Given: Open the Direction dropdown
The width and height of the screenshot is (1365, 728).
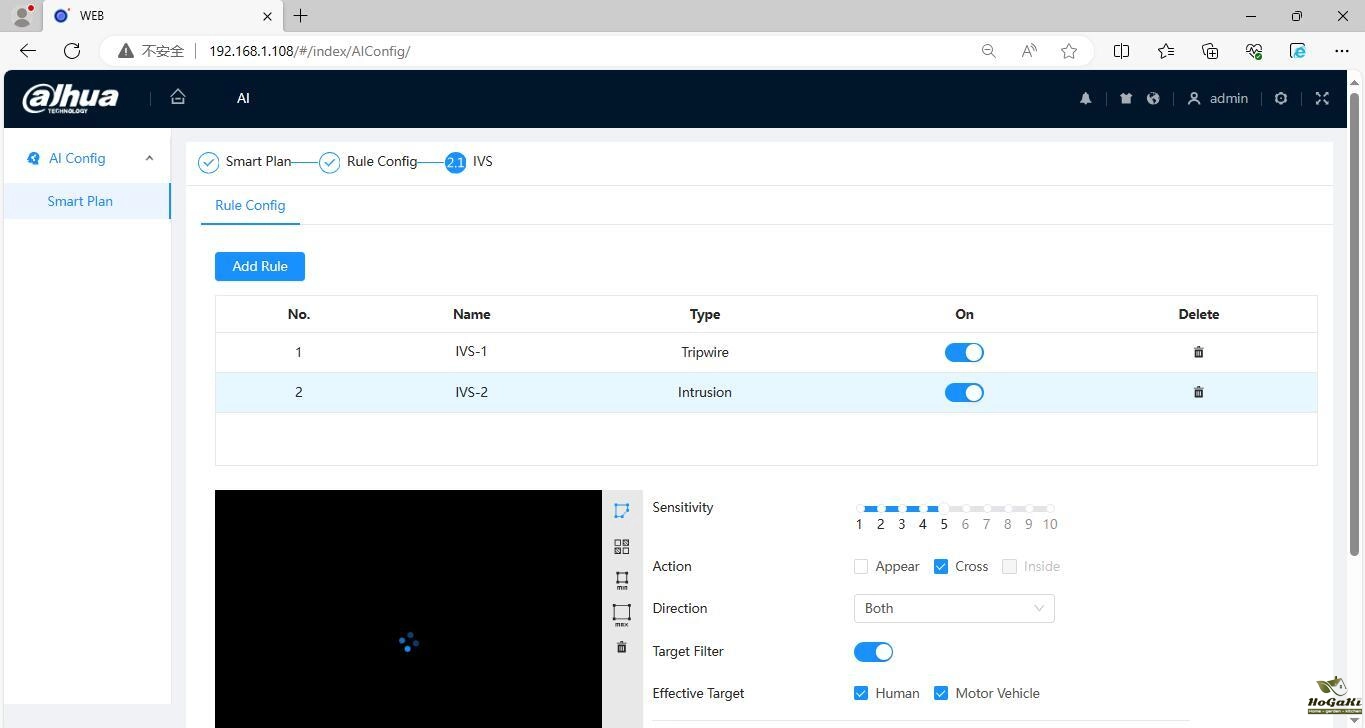Looking at the screenshot, I should 953,608.
